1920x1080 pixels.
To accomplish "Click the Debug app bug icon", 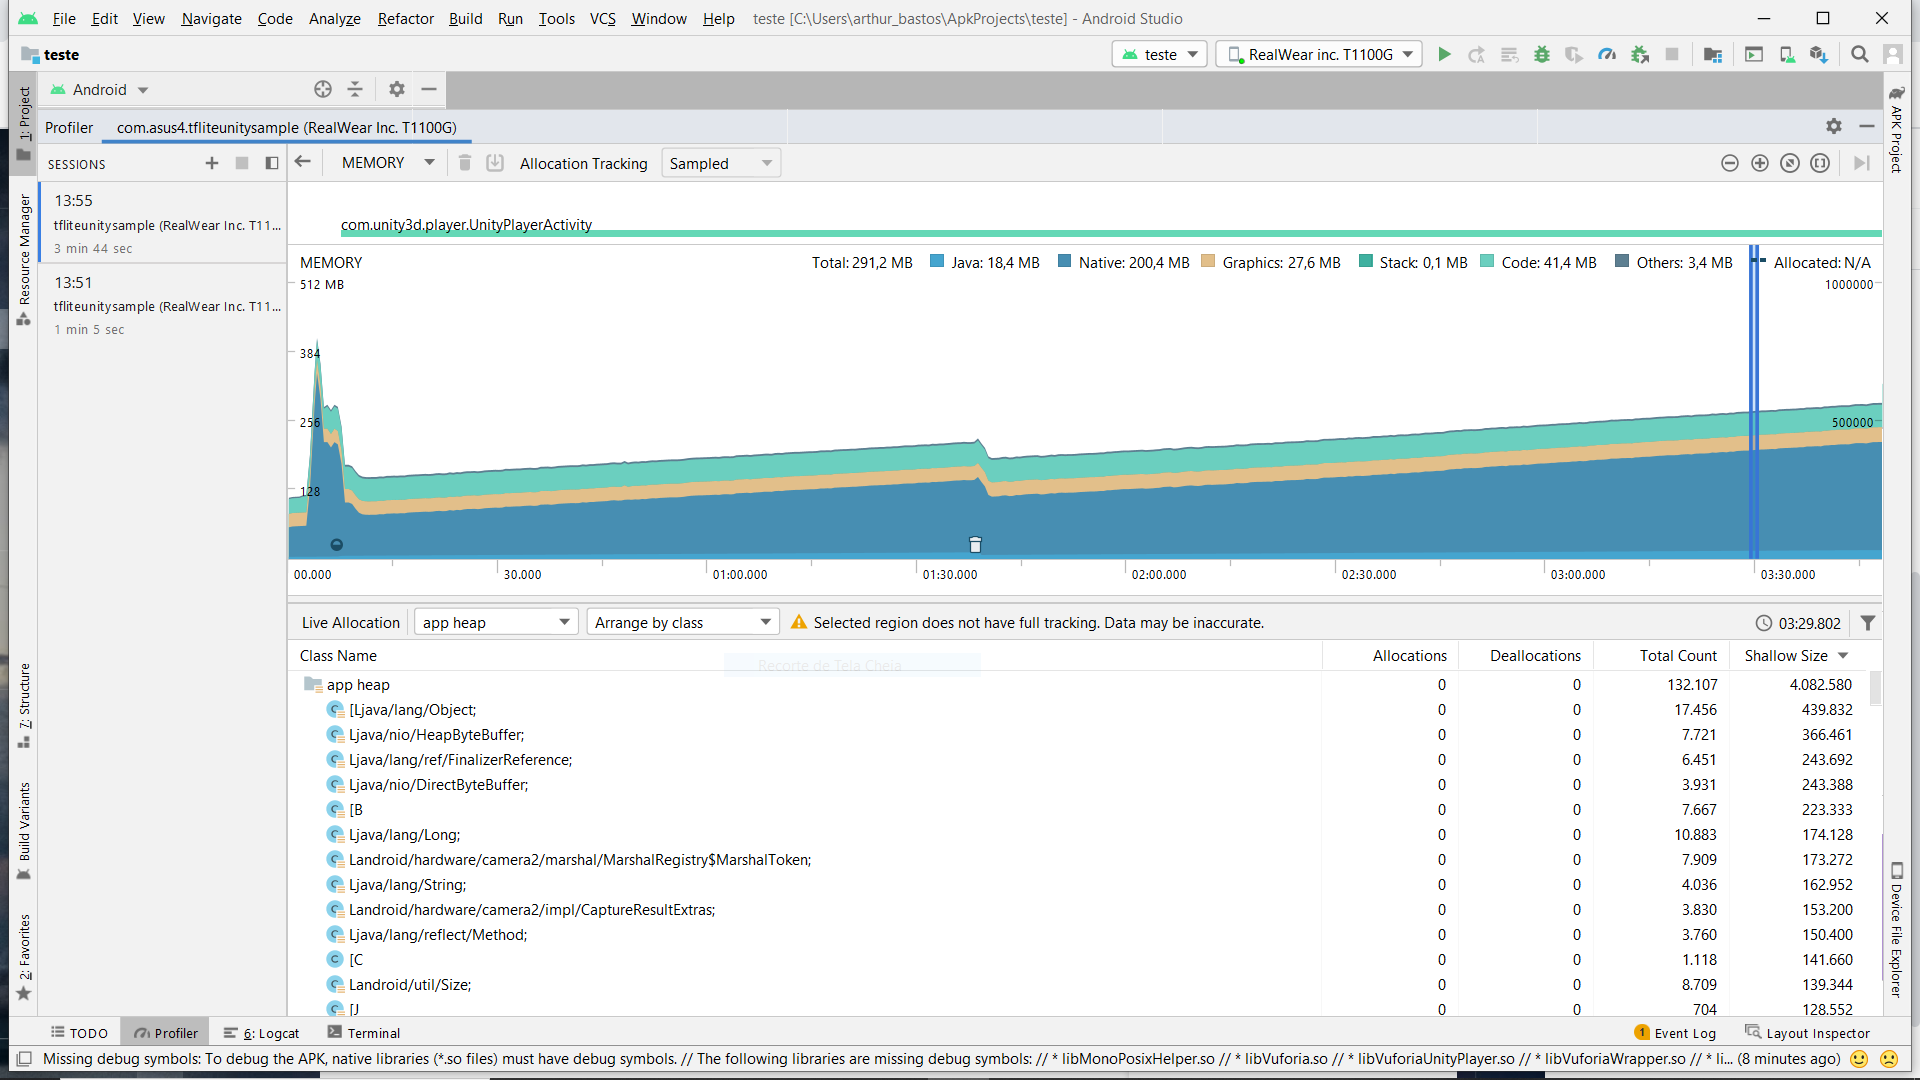I will pos(1541,54).
